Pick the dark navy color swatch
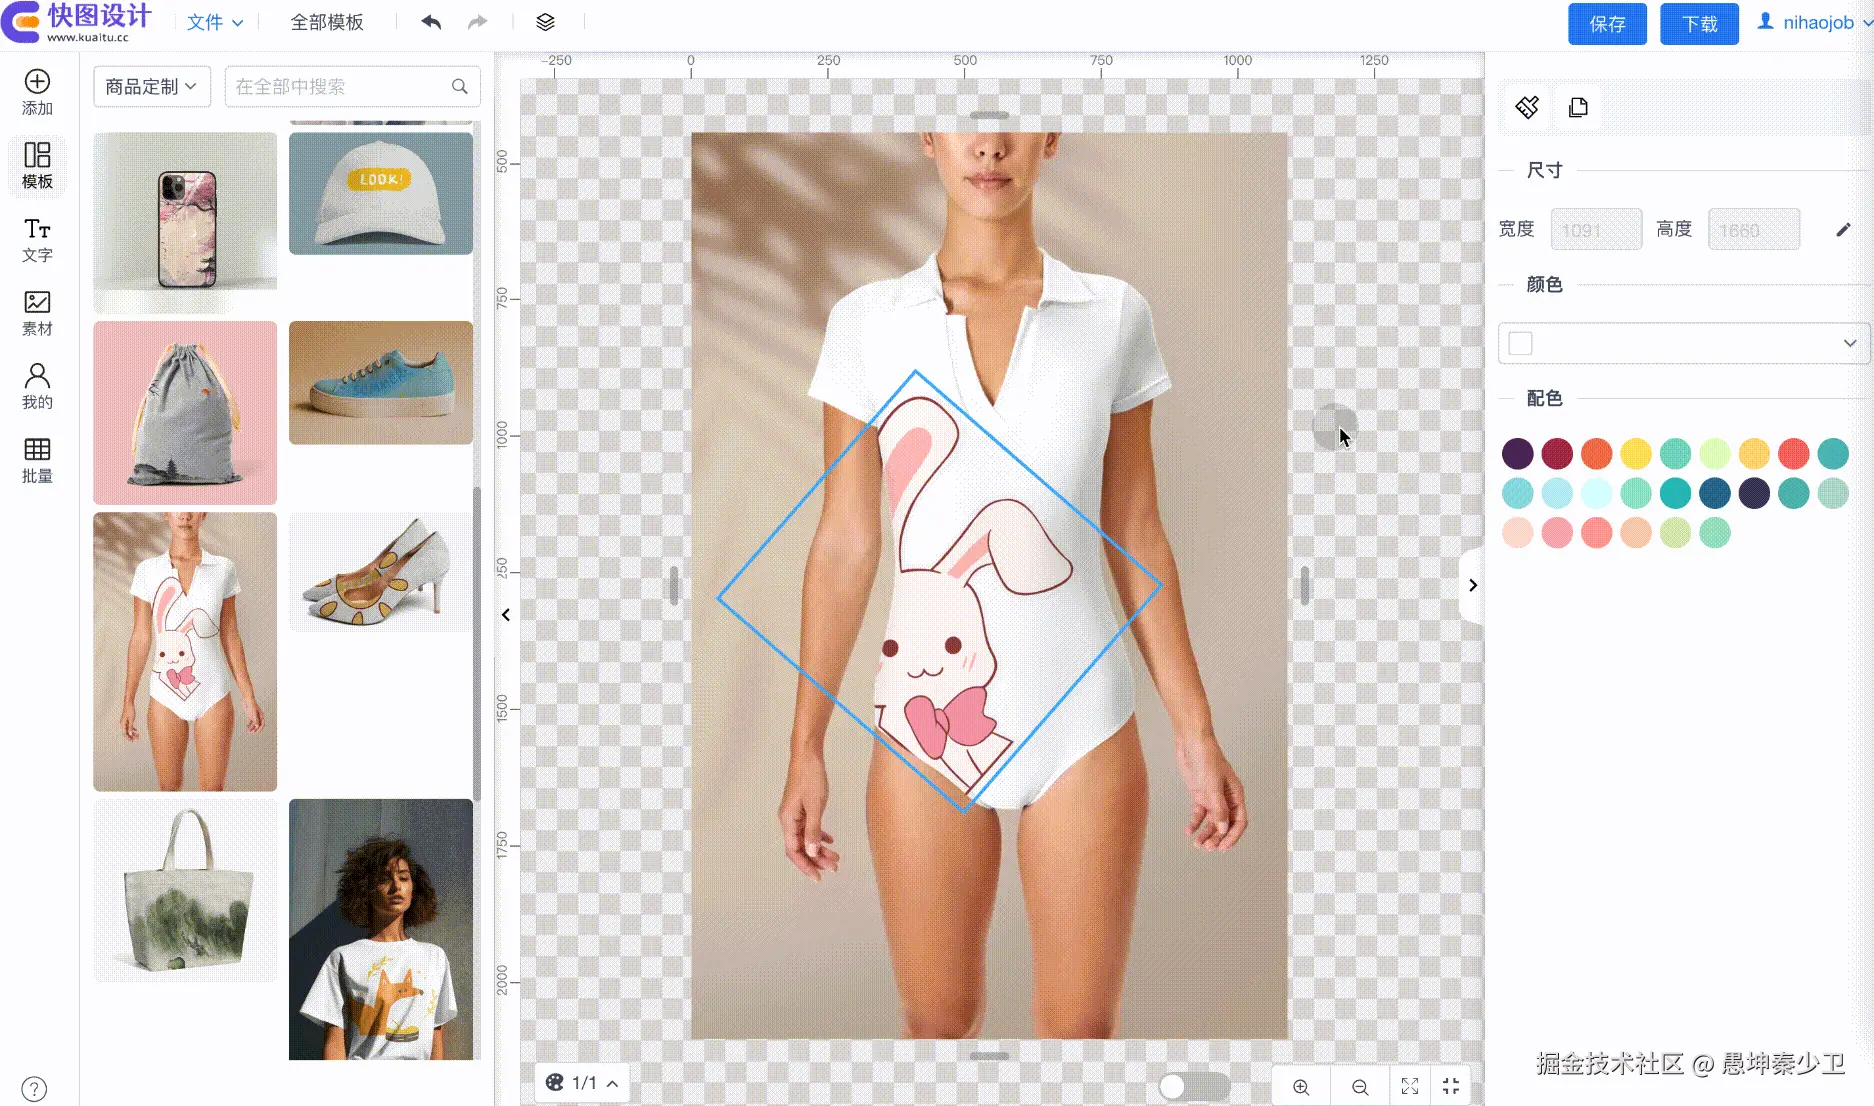 1754,493
